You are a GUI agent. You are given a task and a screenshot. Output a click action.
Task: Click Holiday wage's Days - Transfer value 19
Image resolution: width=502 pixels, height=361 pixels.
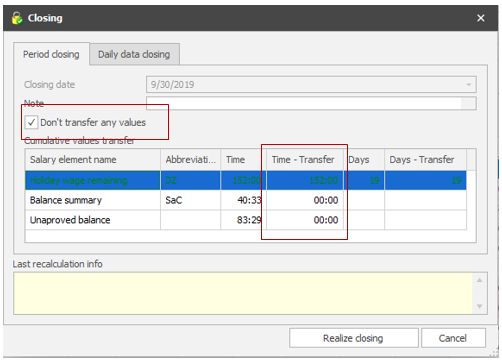point(426,180)
